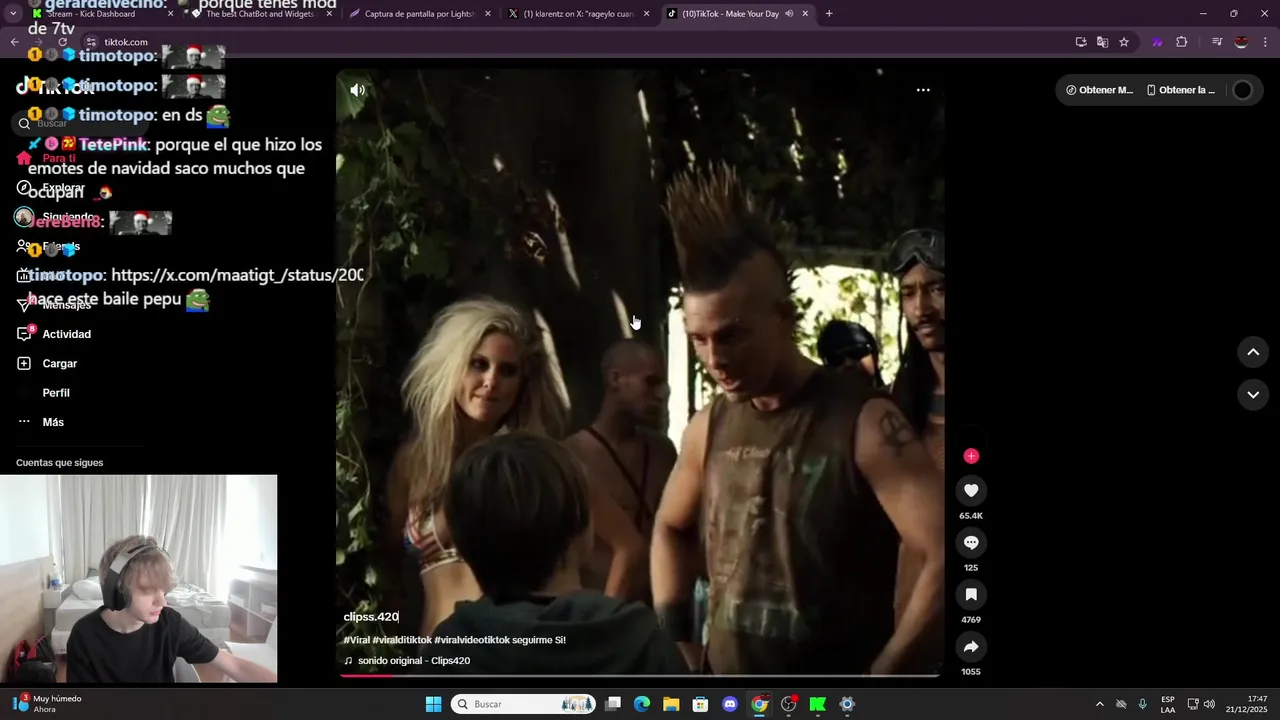Close the TikTok - Make Your Day tab
The height and width of the screenshot is (720, 1280).
[x=805, y=14]
